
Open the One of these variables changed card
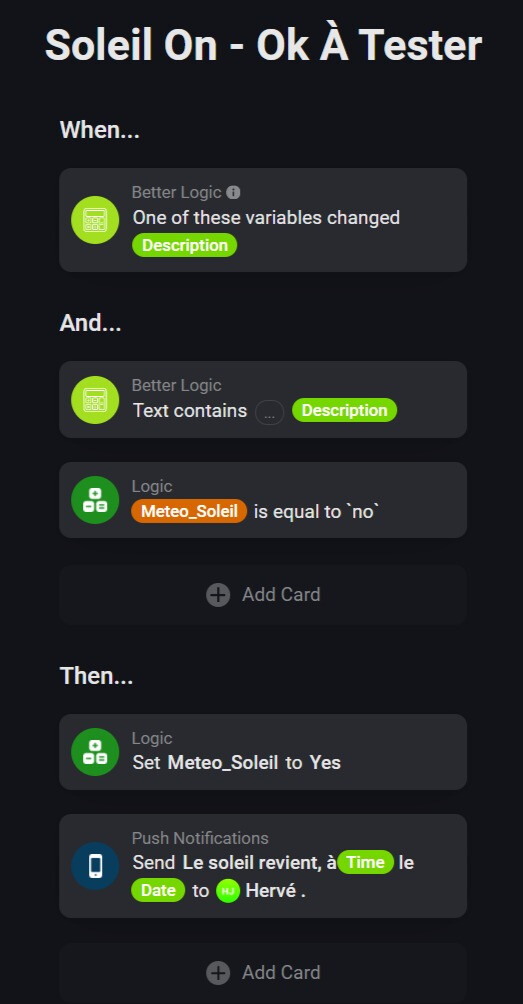click(263, 220)
